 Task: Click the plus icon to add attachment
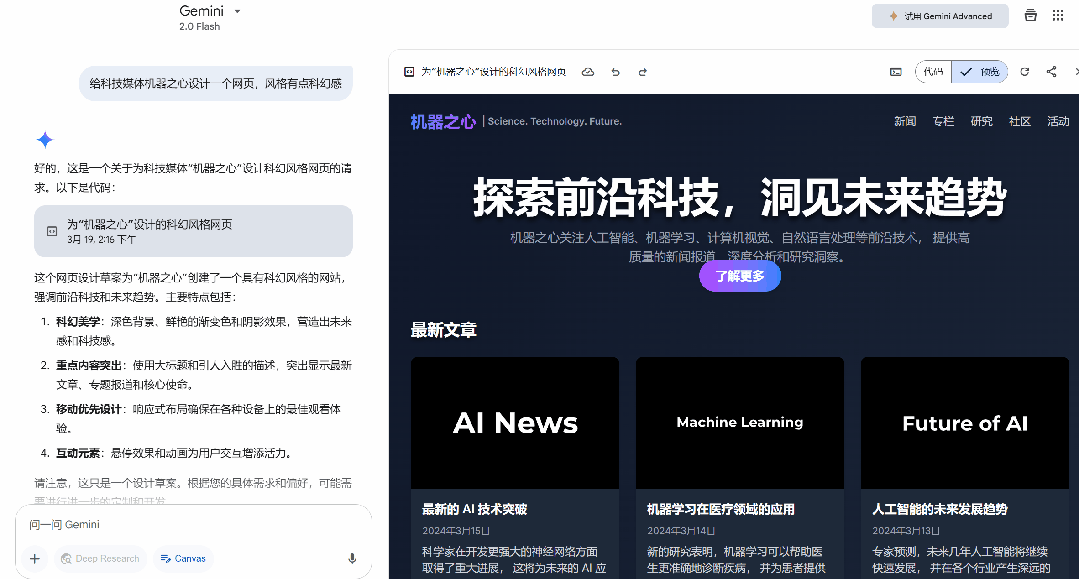pos(35,559)
